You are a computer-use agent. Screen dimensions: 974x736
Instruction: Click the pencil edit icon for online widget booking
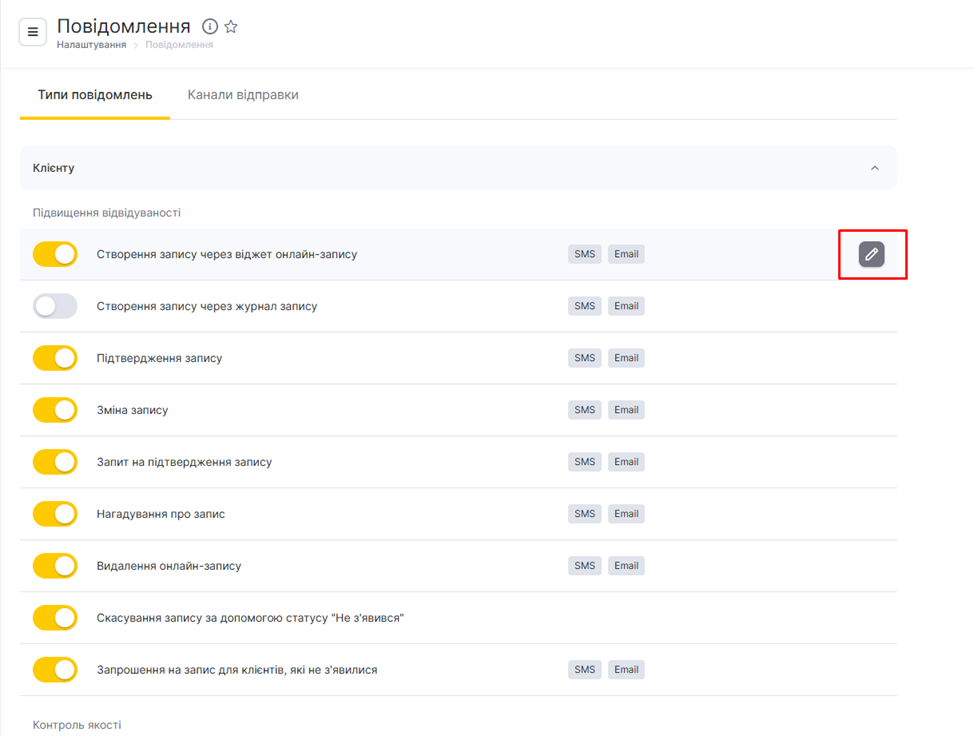pos(871,254)
